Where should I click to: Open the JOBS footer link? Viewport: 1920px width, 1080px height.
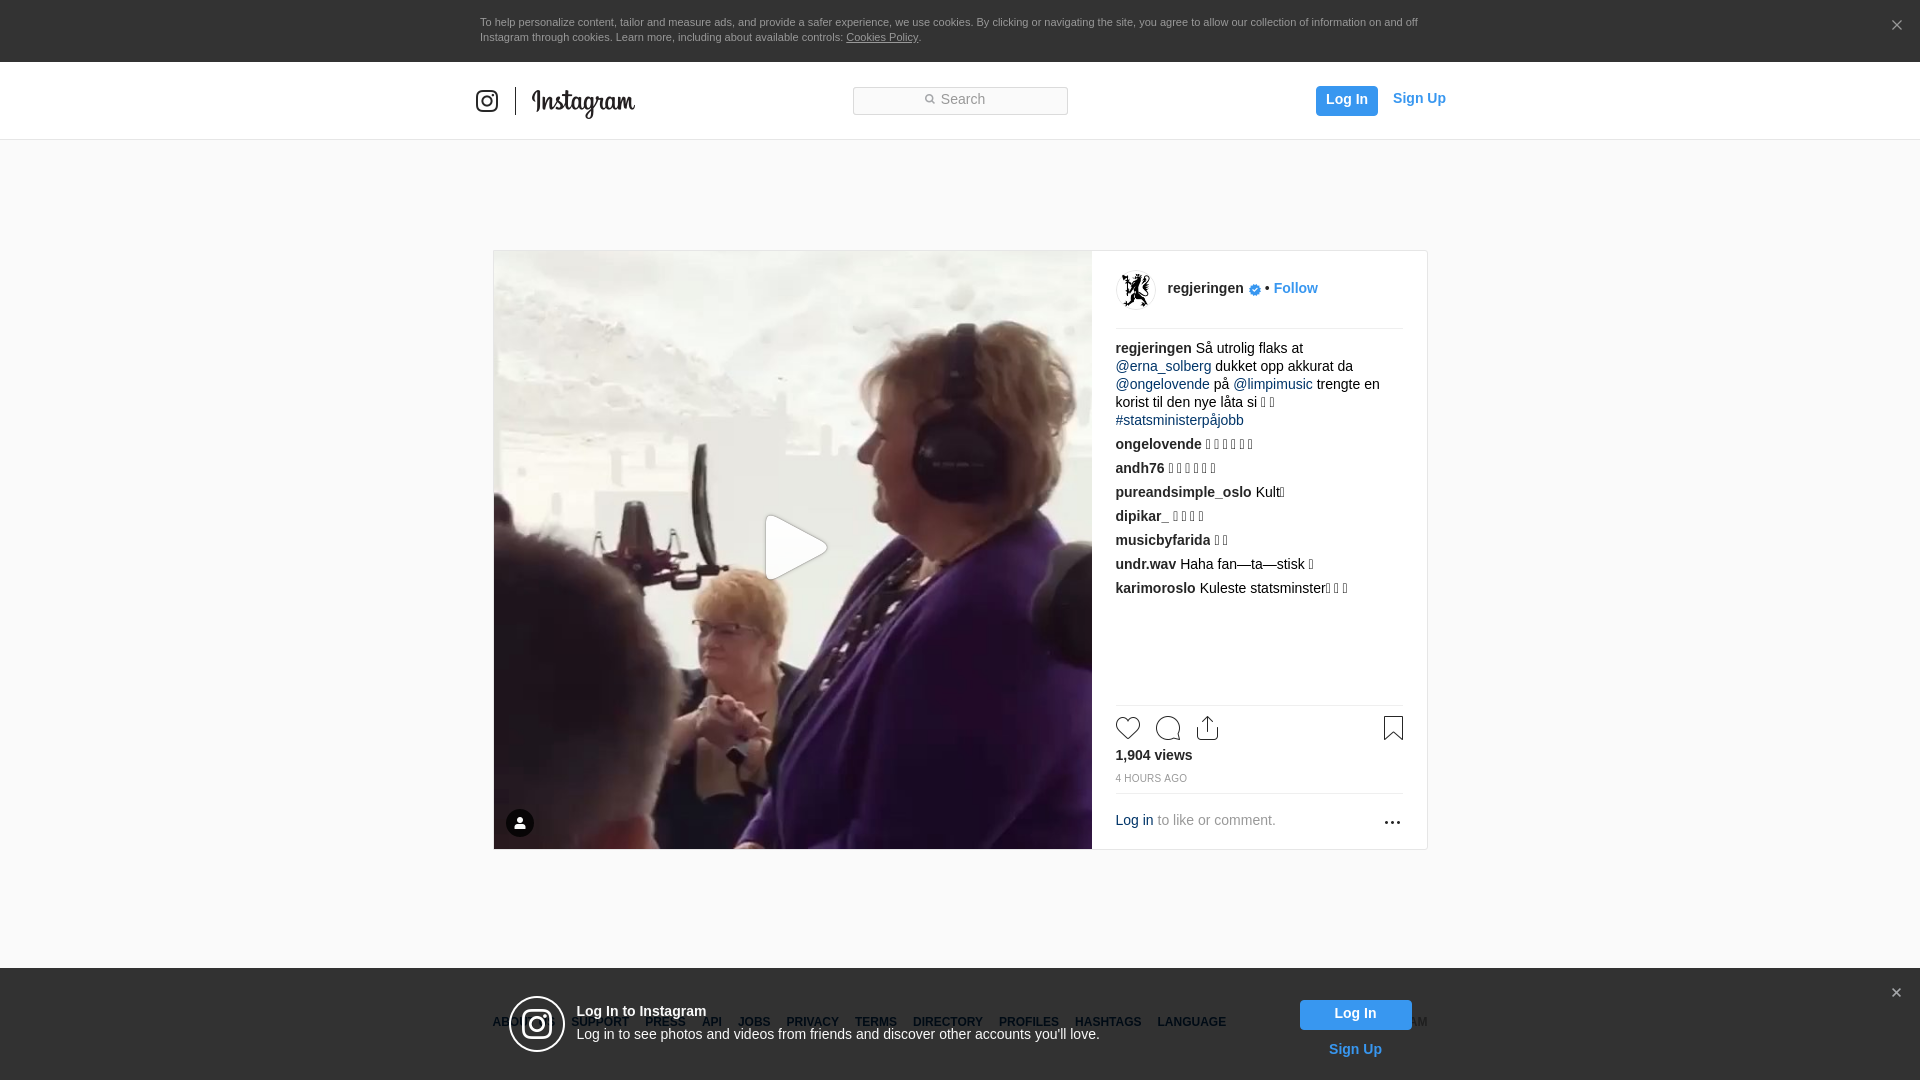754,1022
